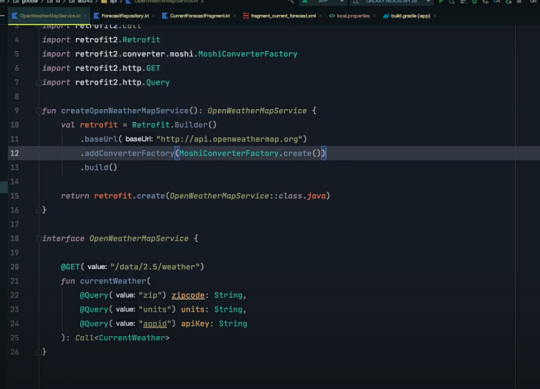Click OpenWeatherMapService::class.java on line 15
Viewport: 540px width, 389px height.
[x=248, y=196]
